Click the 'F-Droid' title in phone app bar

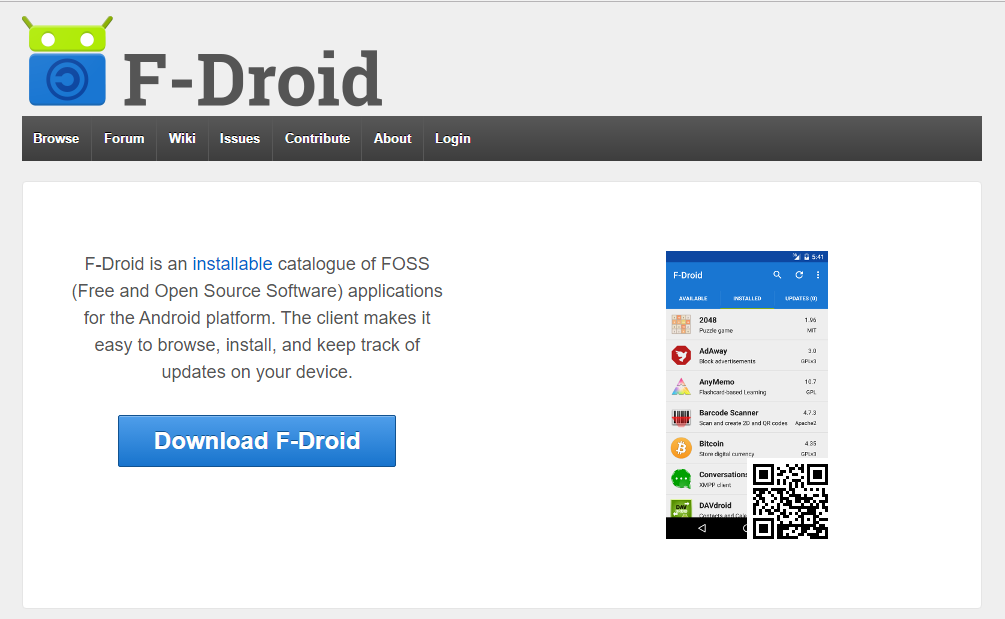(x=688, y=275)
